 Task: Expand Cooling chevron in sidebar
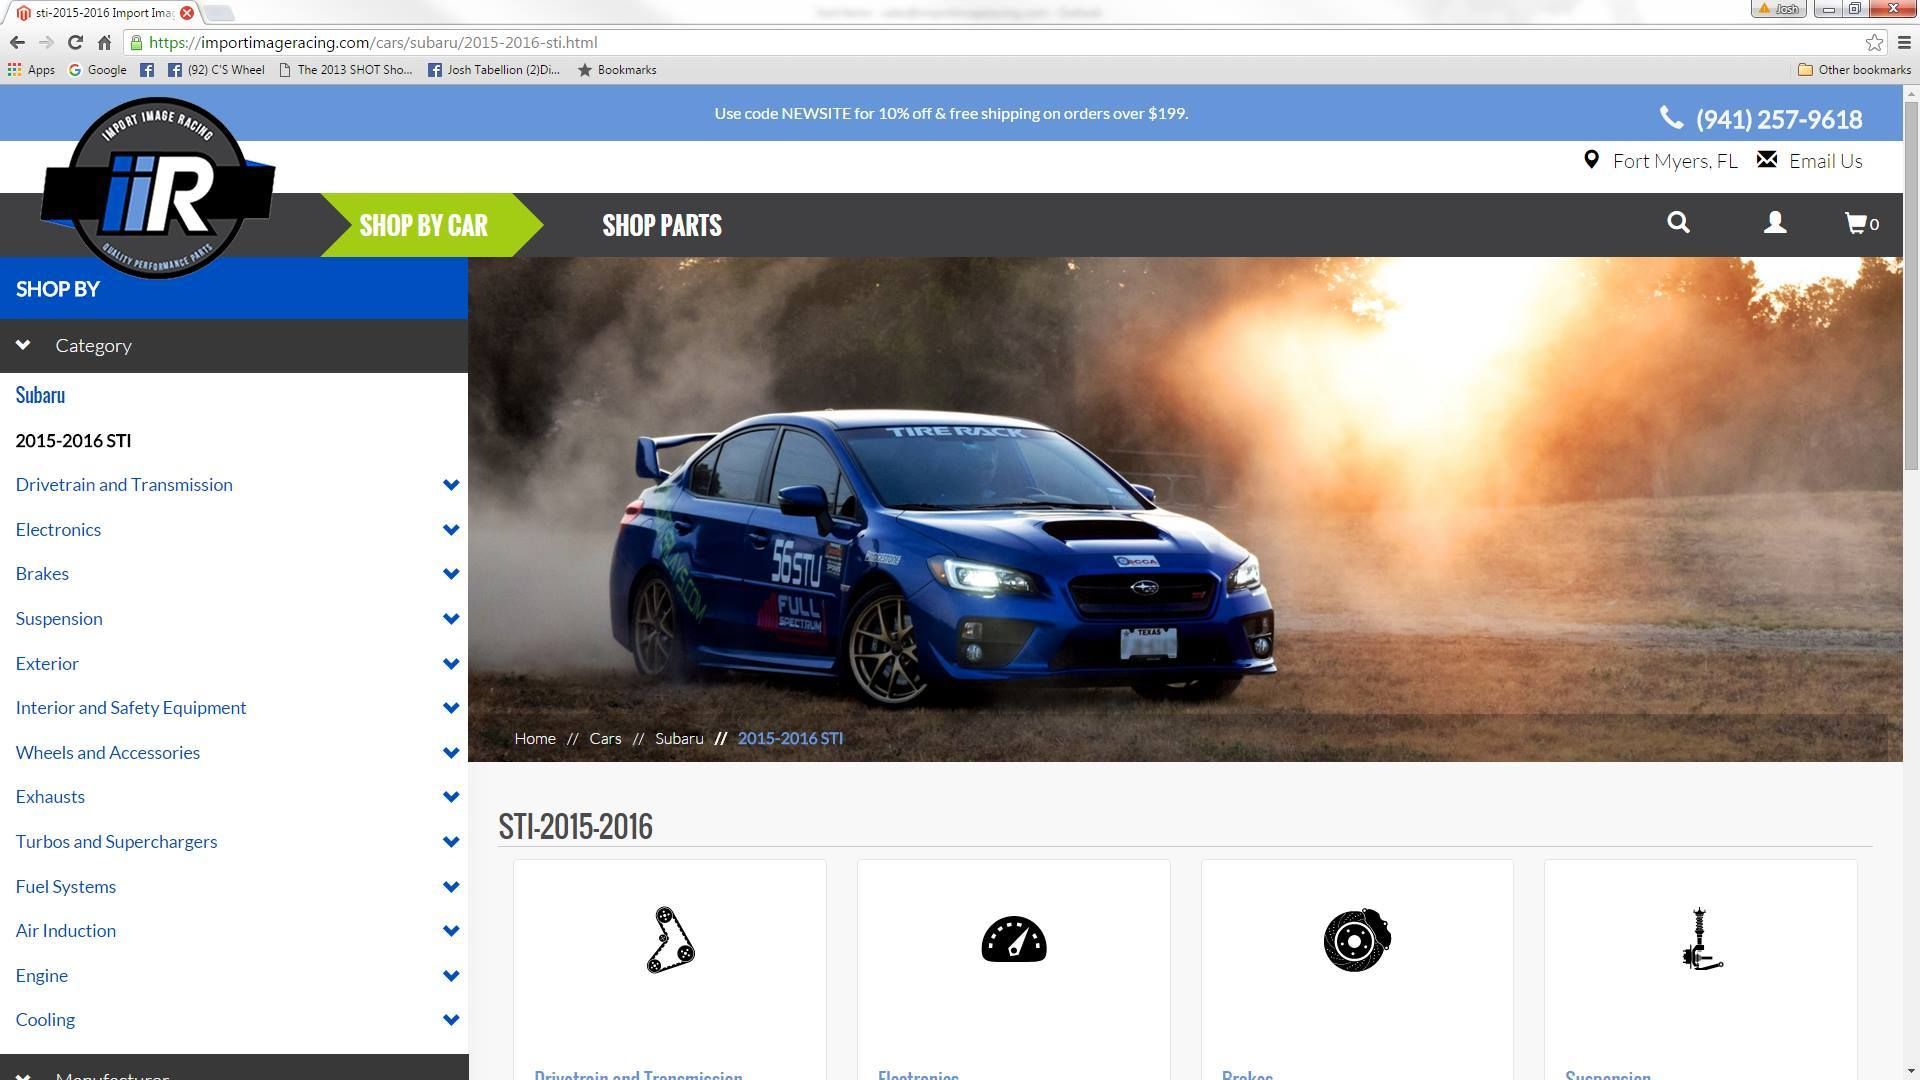coord(451,1020)
